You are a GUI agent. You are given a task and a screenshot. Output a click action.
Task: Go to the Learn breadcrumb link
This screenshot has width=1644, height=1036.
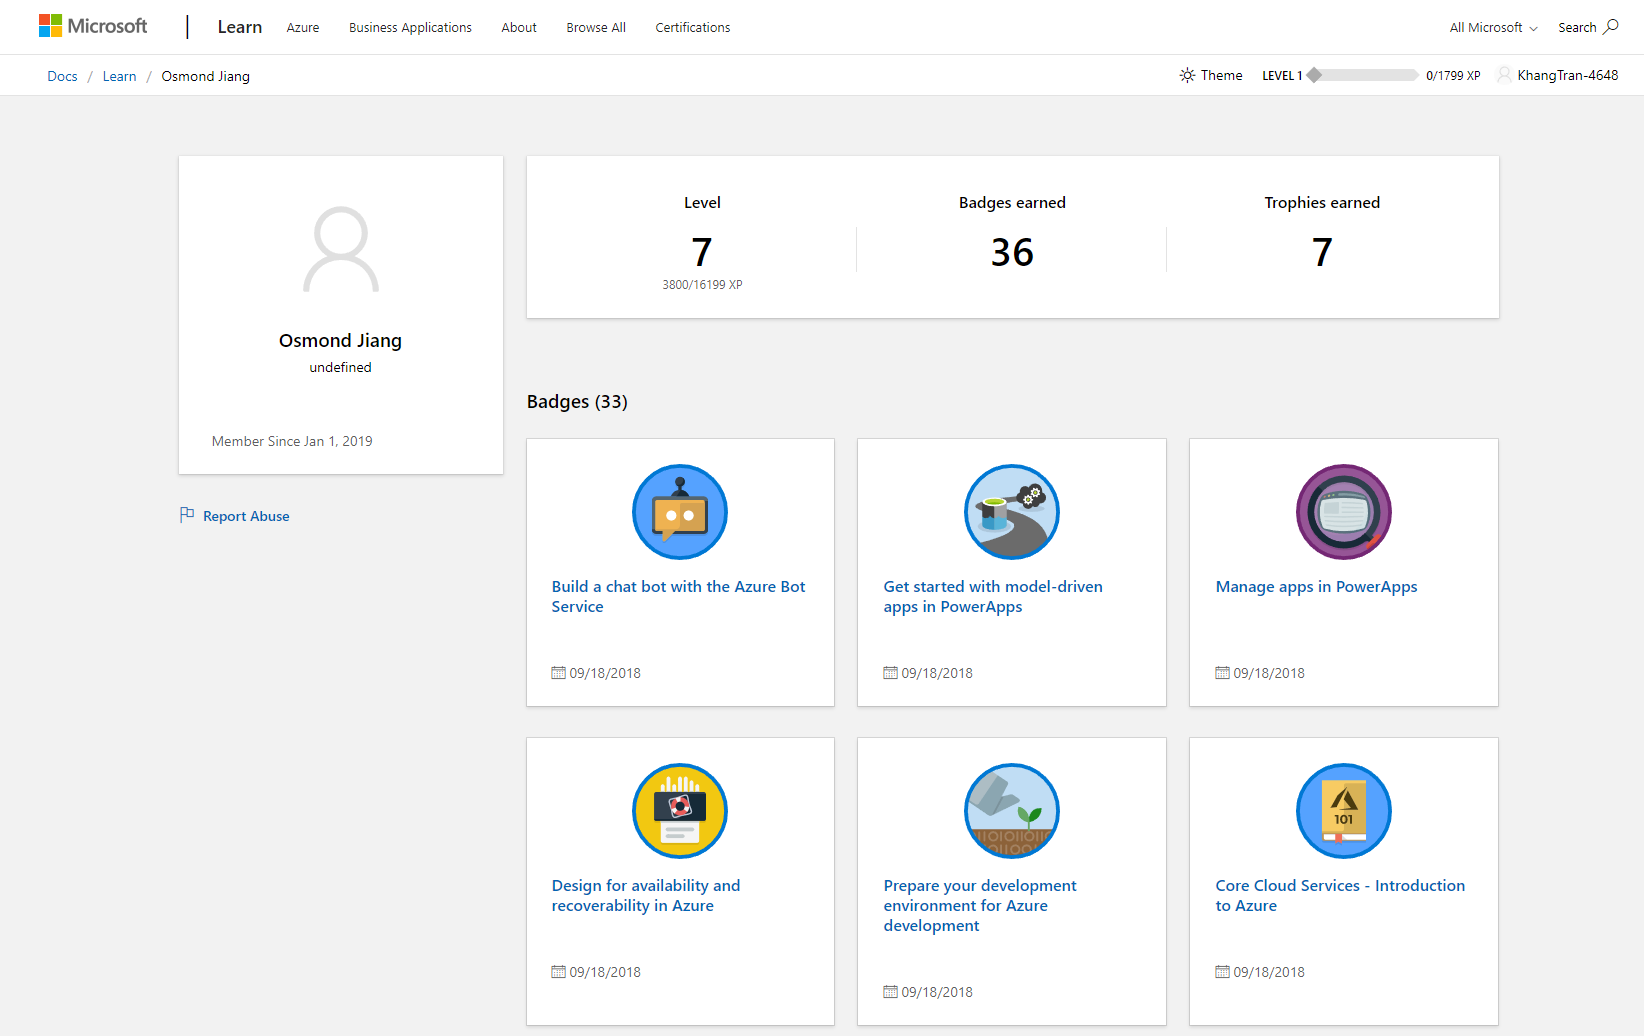(119, 76)
